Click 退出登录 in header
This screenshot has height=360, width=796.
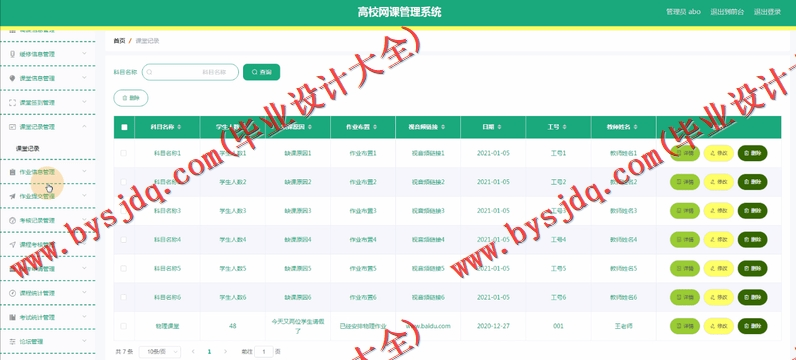767,12
